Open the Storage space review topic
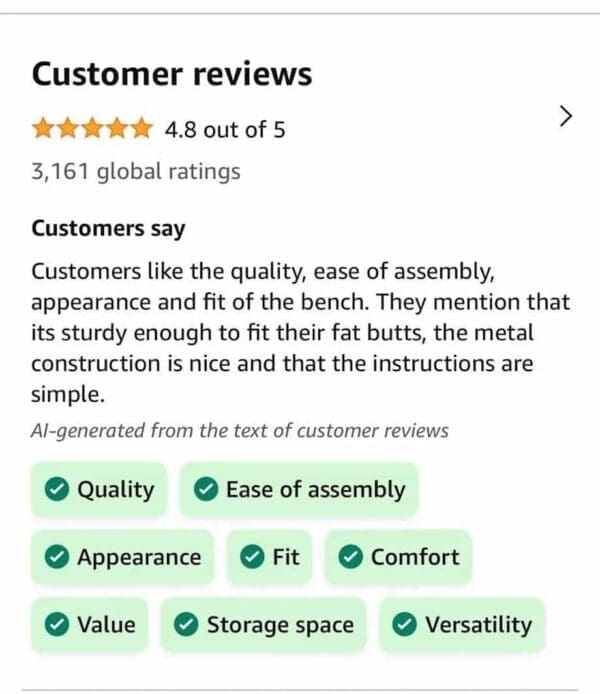 click(264, 626)
